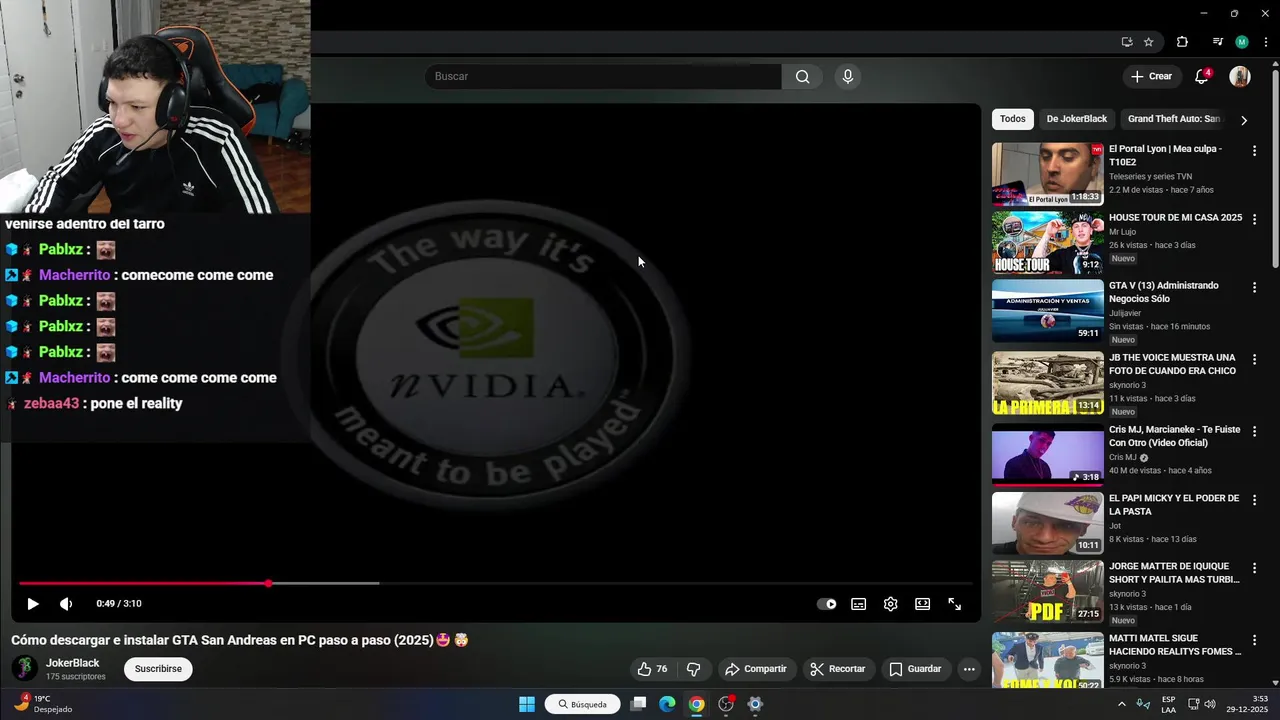Open the player settings gear

coord(890,604)
